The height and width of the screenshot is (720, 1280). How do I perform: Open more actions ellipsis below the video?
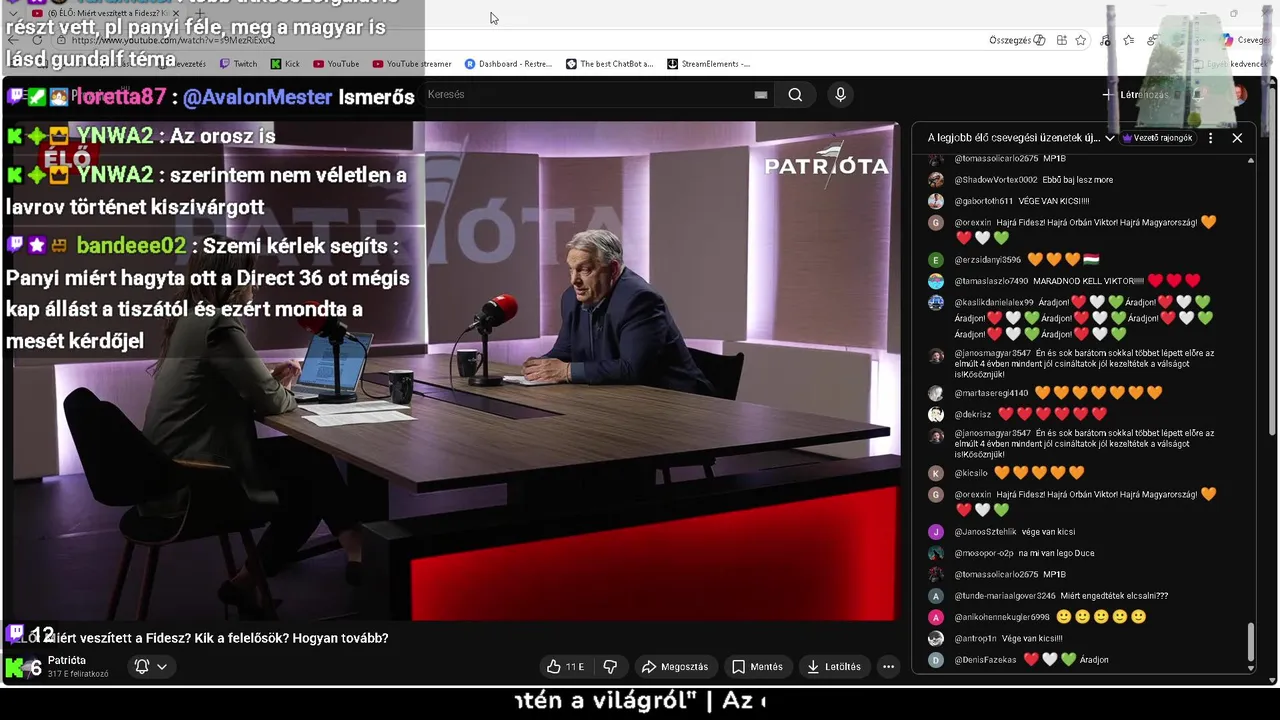pyautogui.click(x=888, y=667)
